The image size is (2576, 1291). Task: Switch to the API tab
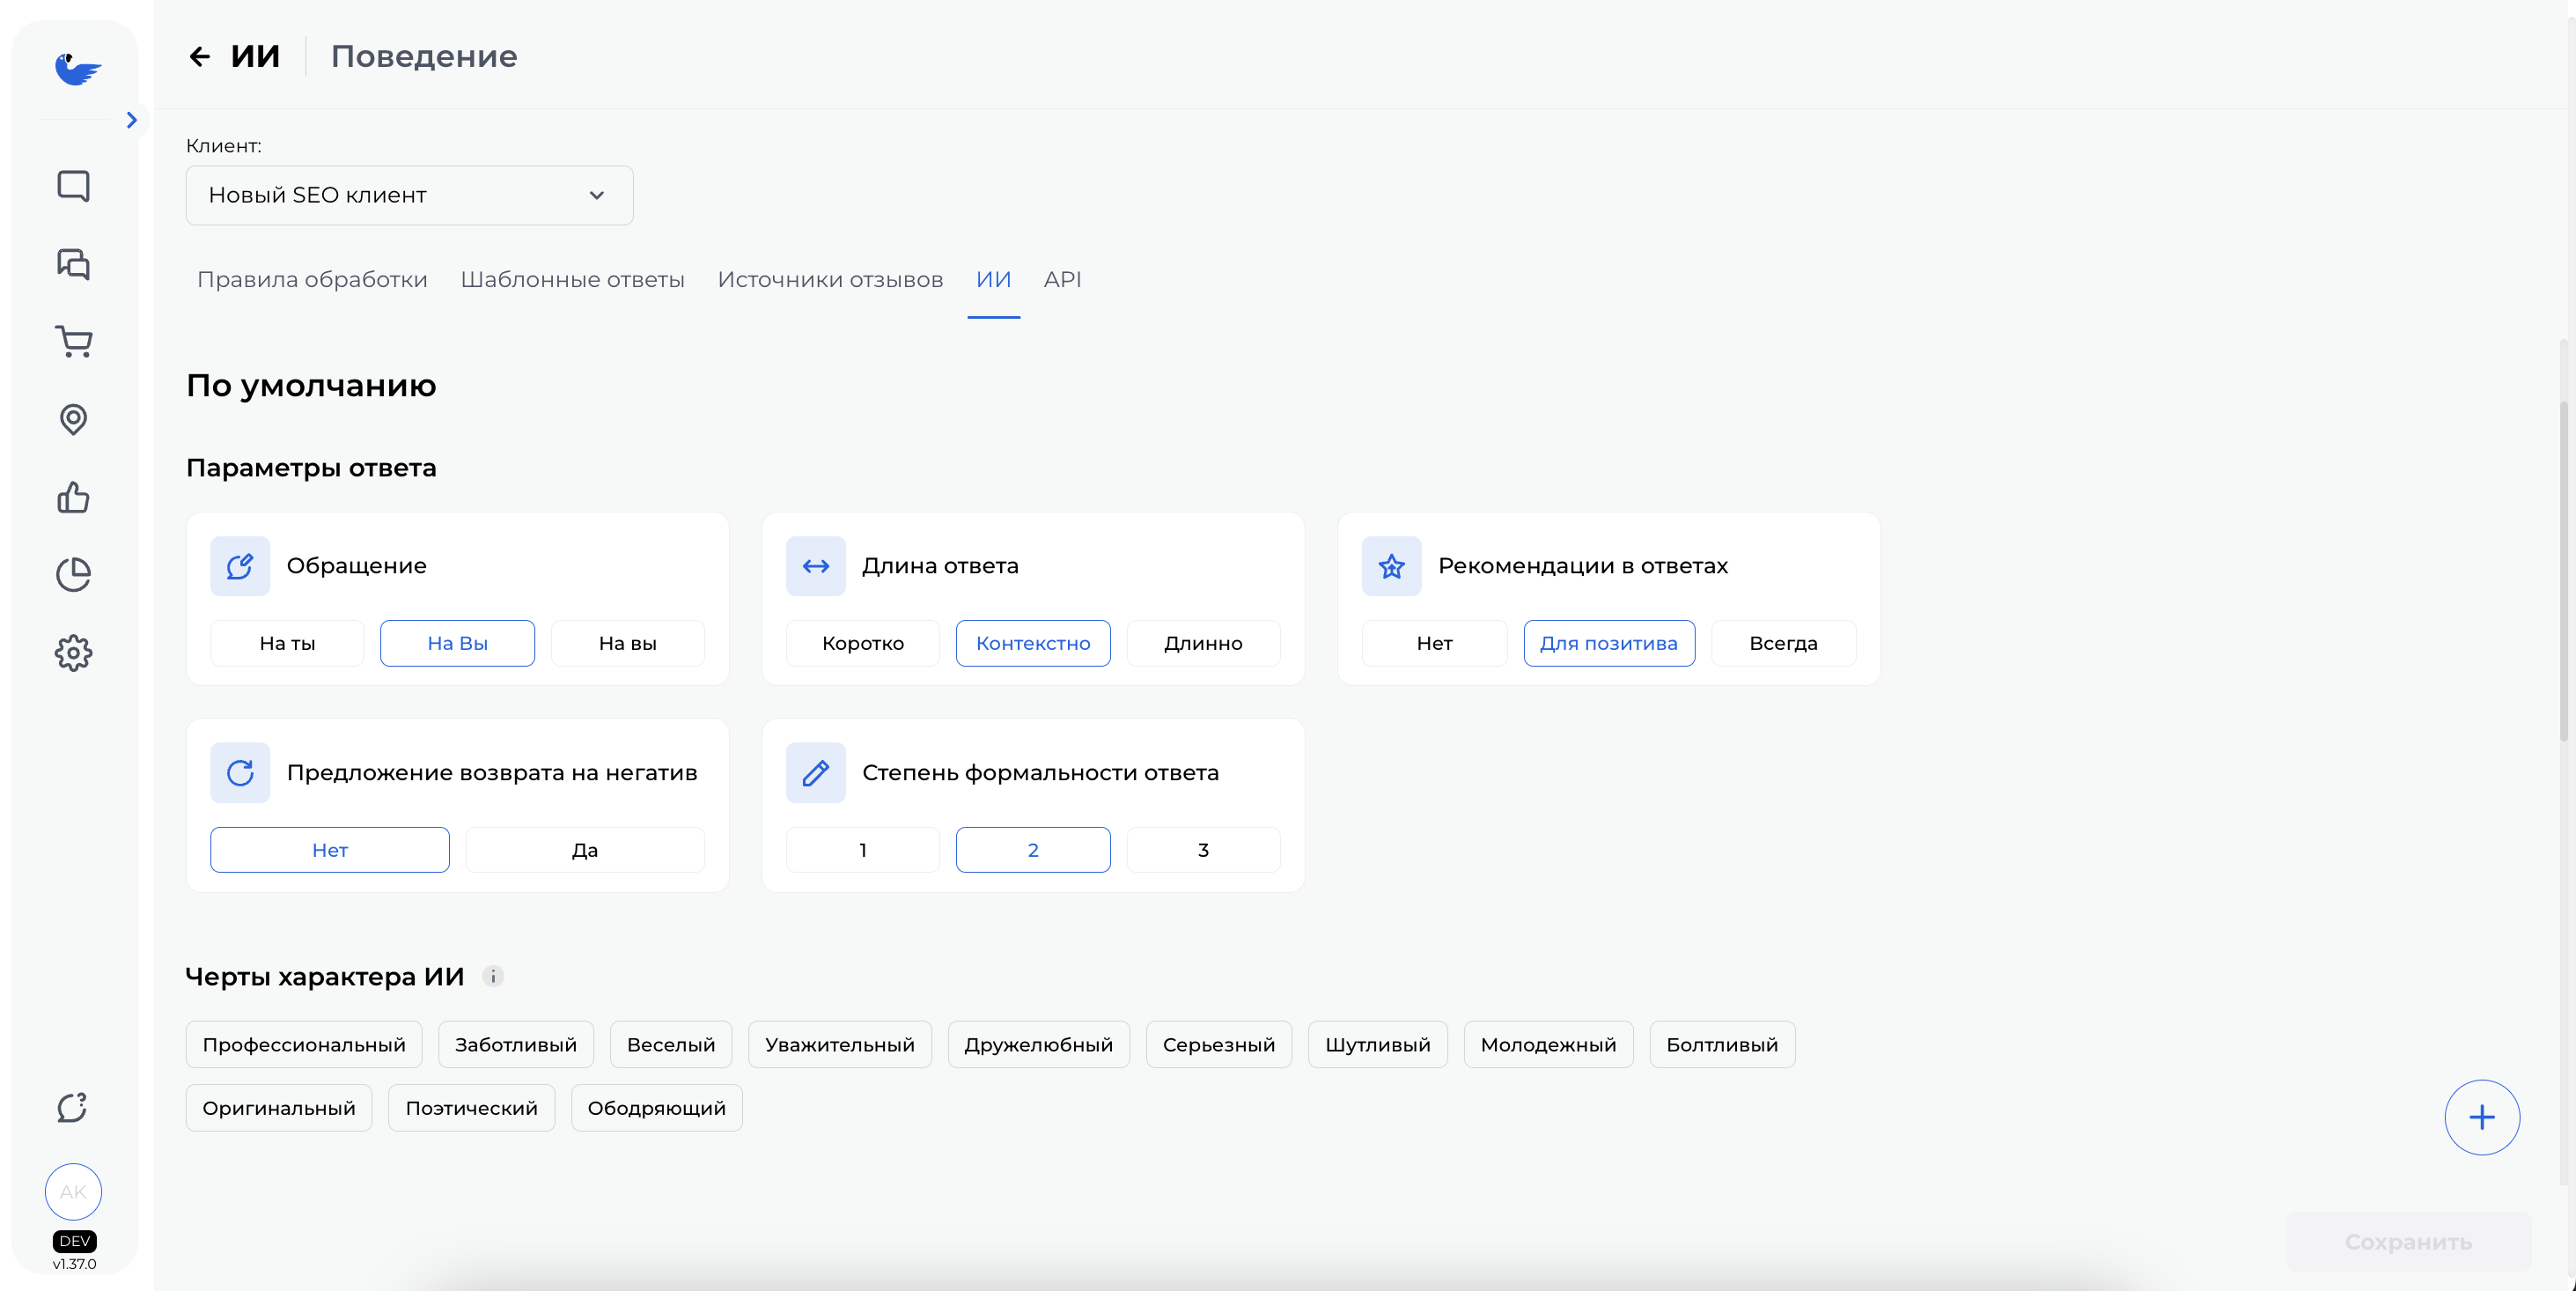click(x=1062, y=280)
